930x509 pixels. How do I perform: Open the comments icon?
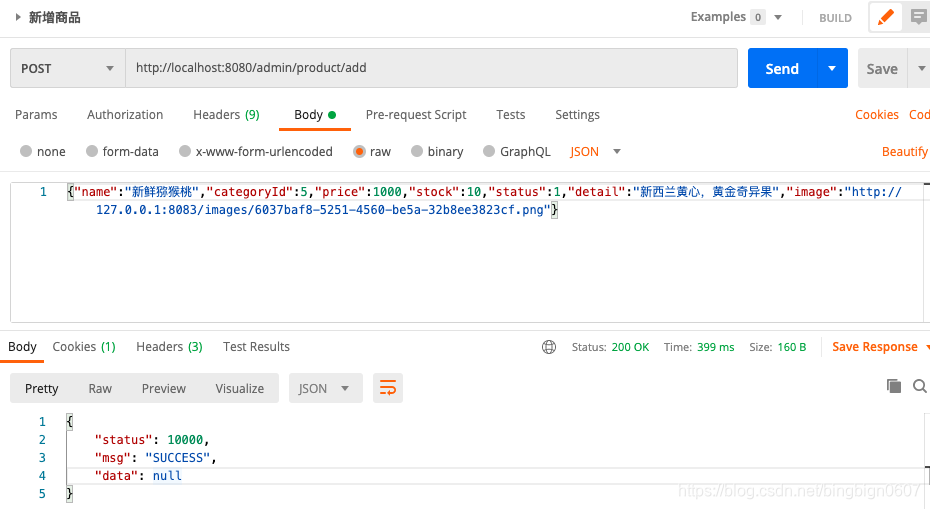919,17
